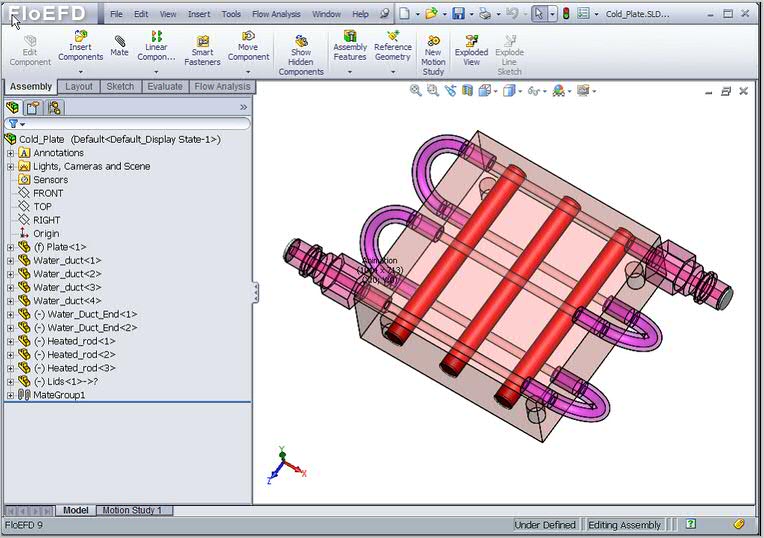Open the Flow Analysis menu
Image resolution: width=764 pixels, height=538 pixels.
pos(277,15)
